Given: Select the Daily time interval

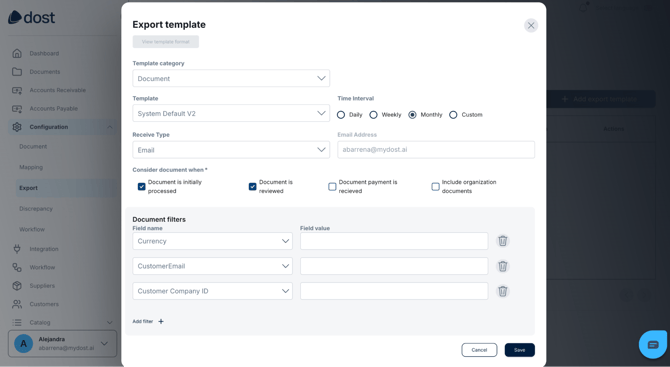Looking at the screenshot, I should click(x=341, y=115).
